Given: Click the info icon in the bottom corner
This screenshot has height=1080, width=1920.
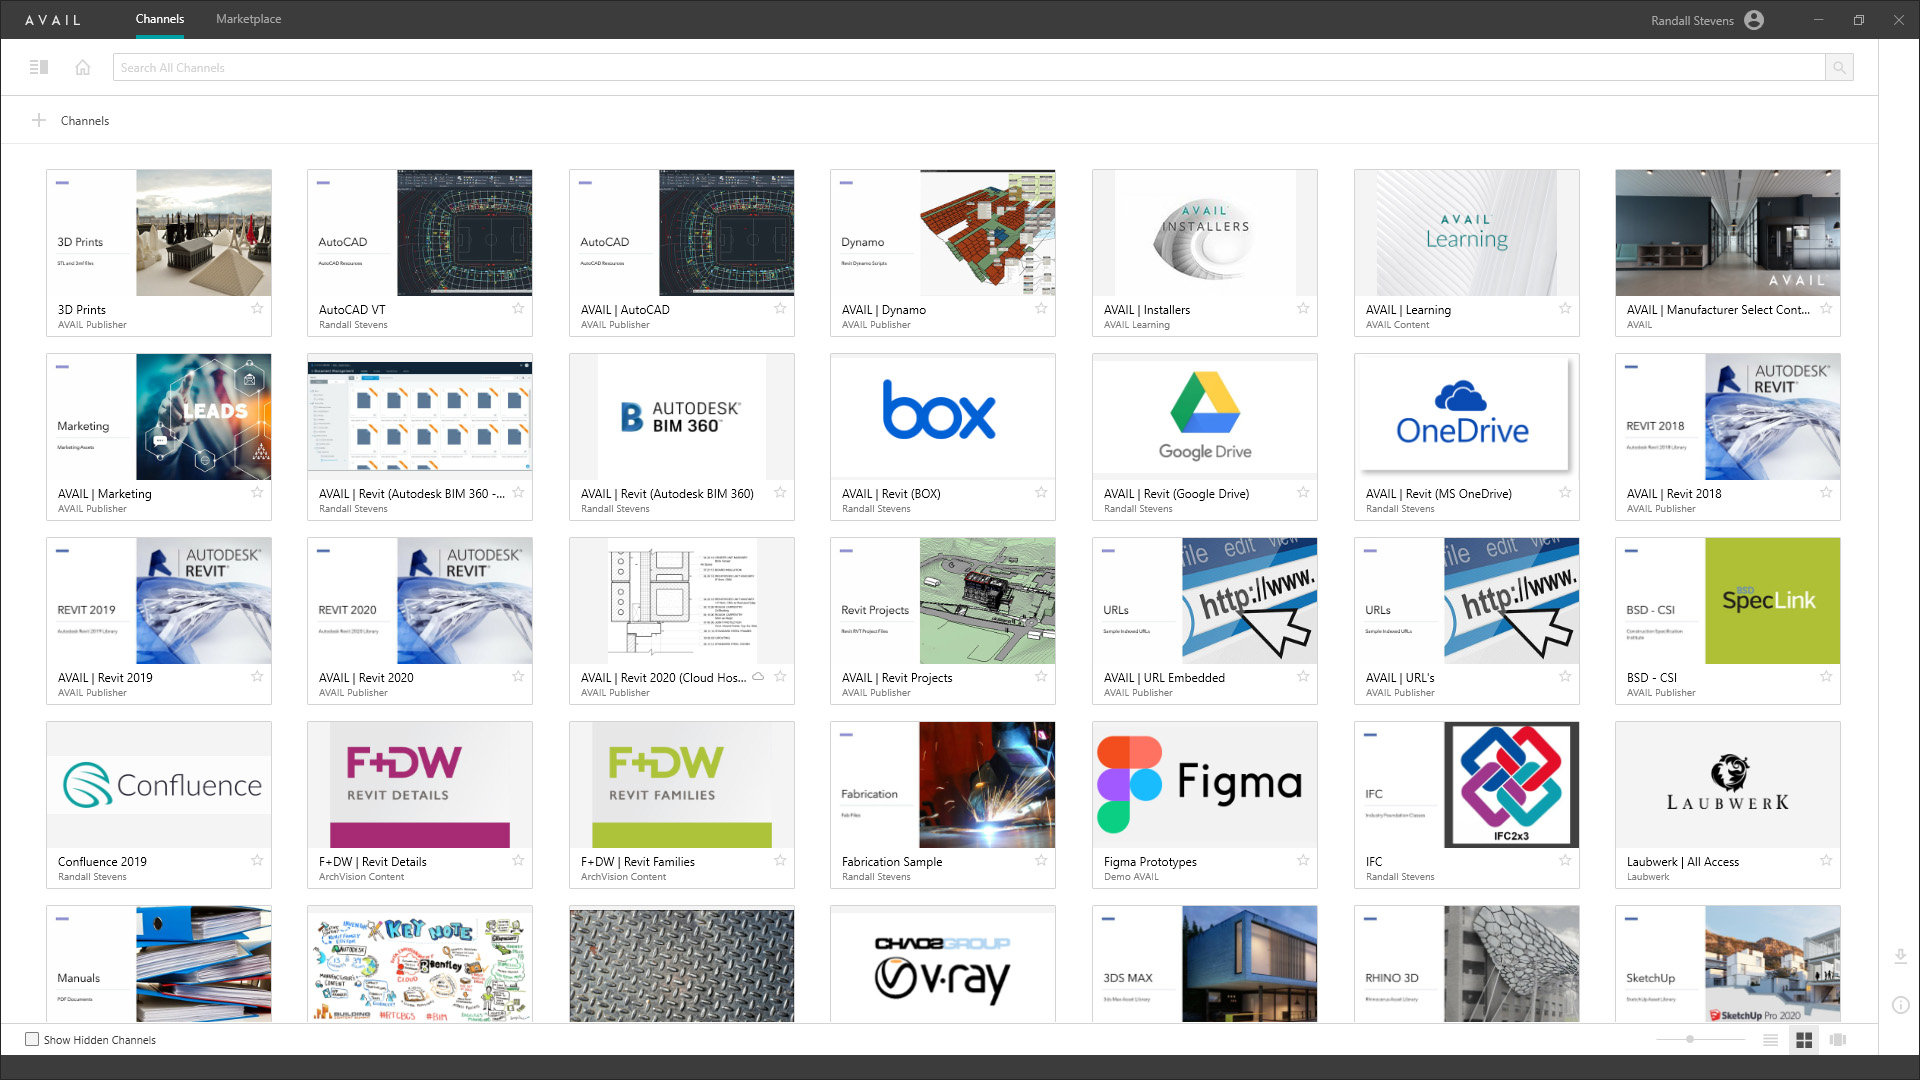Looking at the screenshot, I should [1899, 1007].
